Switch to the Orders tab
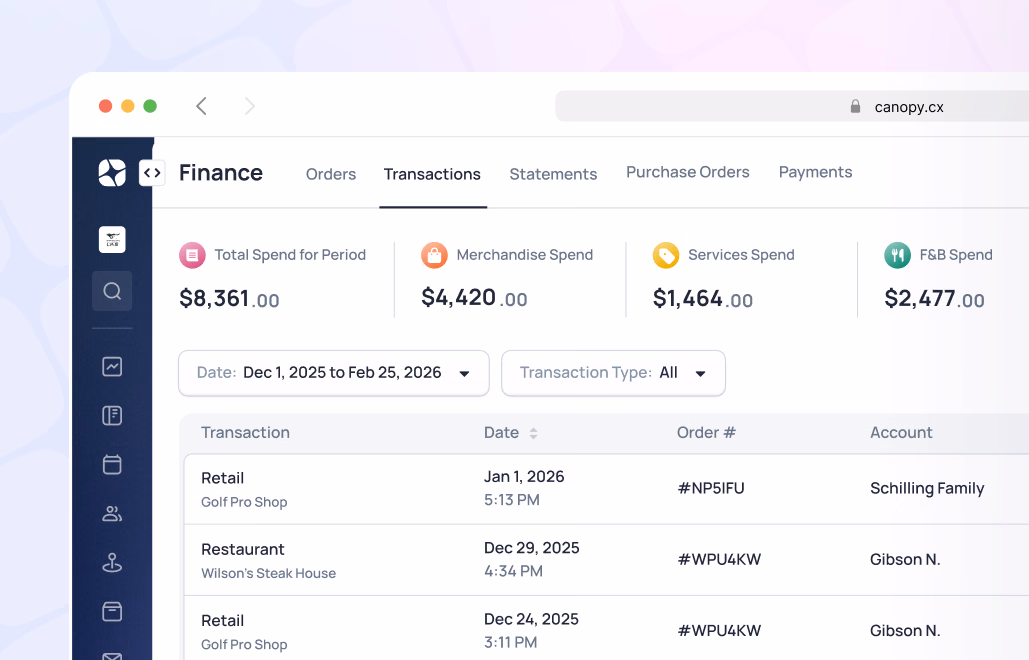This screenshot has width=1029, height=660. (x=331, y=174)
